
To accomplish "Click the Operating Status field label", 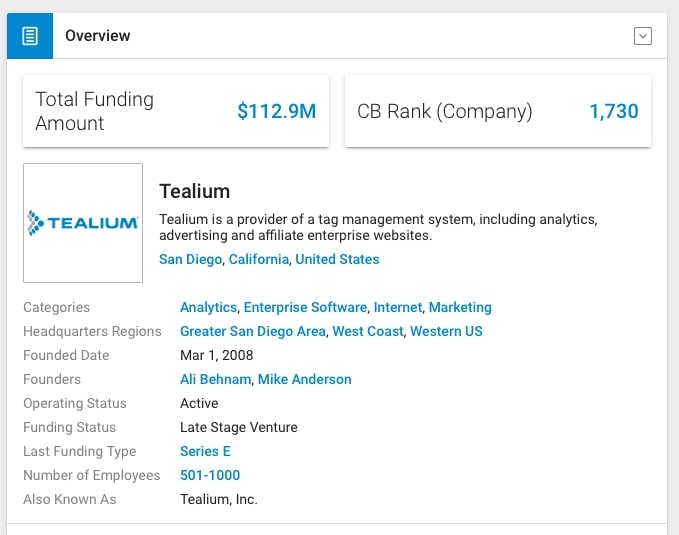I will 75,403.
